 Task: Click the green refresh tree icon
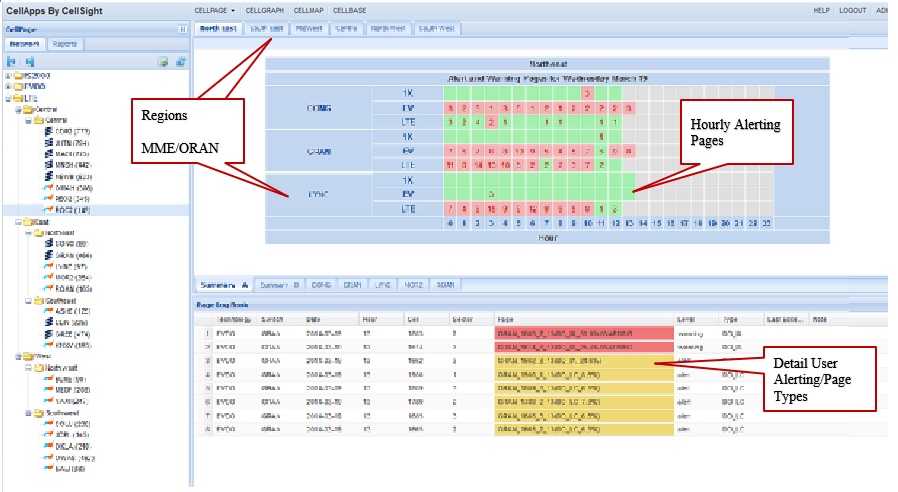(x=162, y=62)
